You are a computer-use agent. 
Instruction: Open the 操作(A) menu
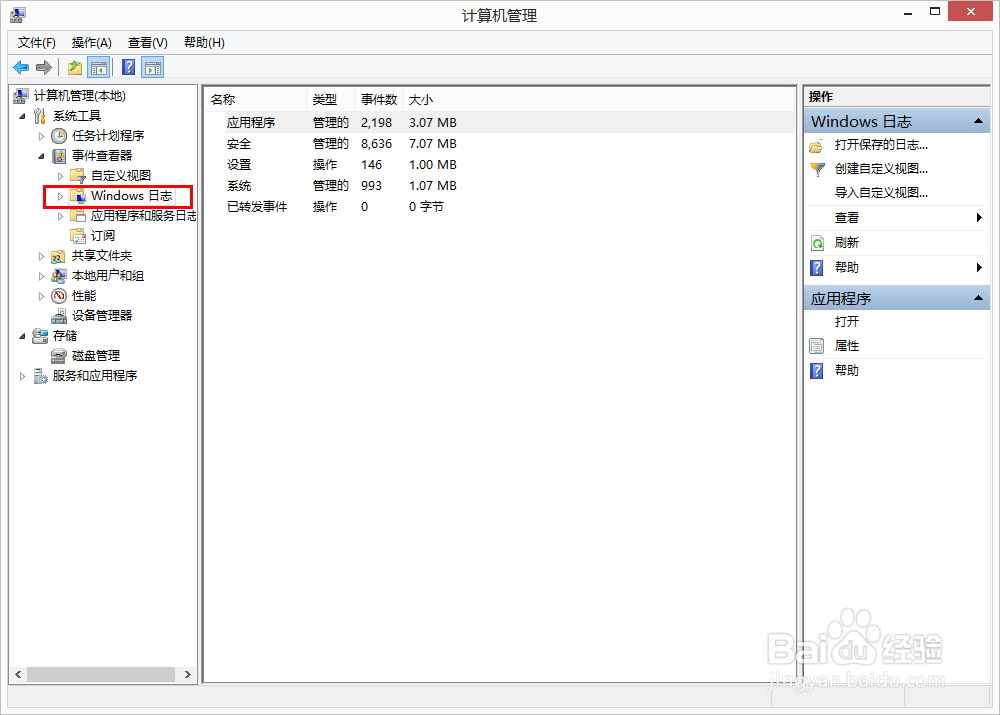(x=92, y=43)
